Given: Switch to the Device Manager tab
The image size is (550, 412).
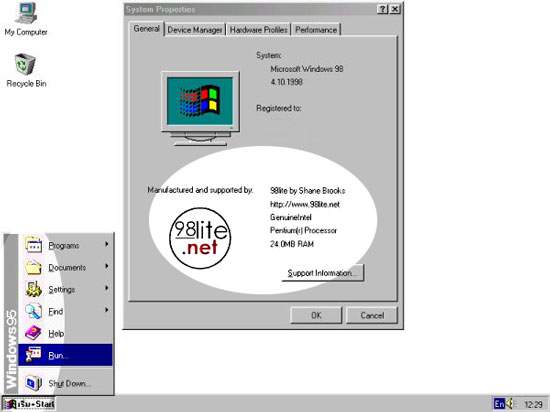Looking at the screenshot, I should [x=195, y=30].
